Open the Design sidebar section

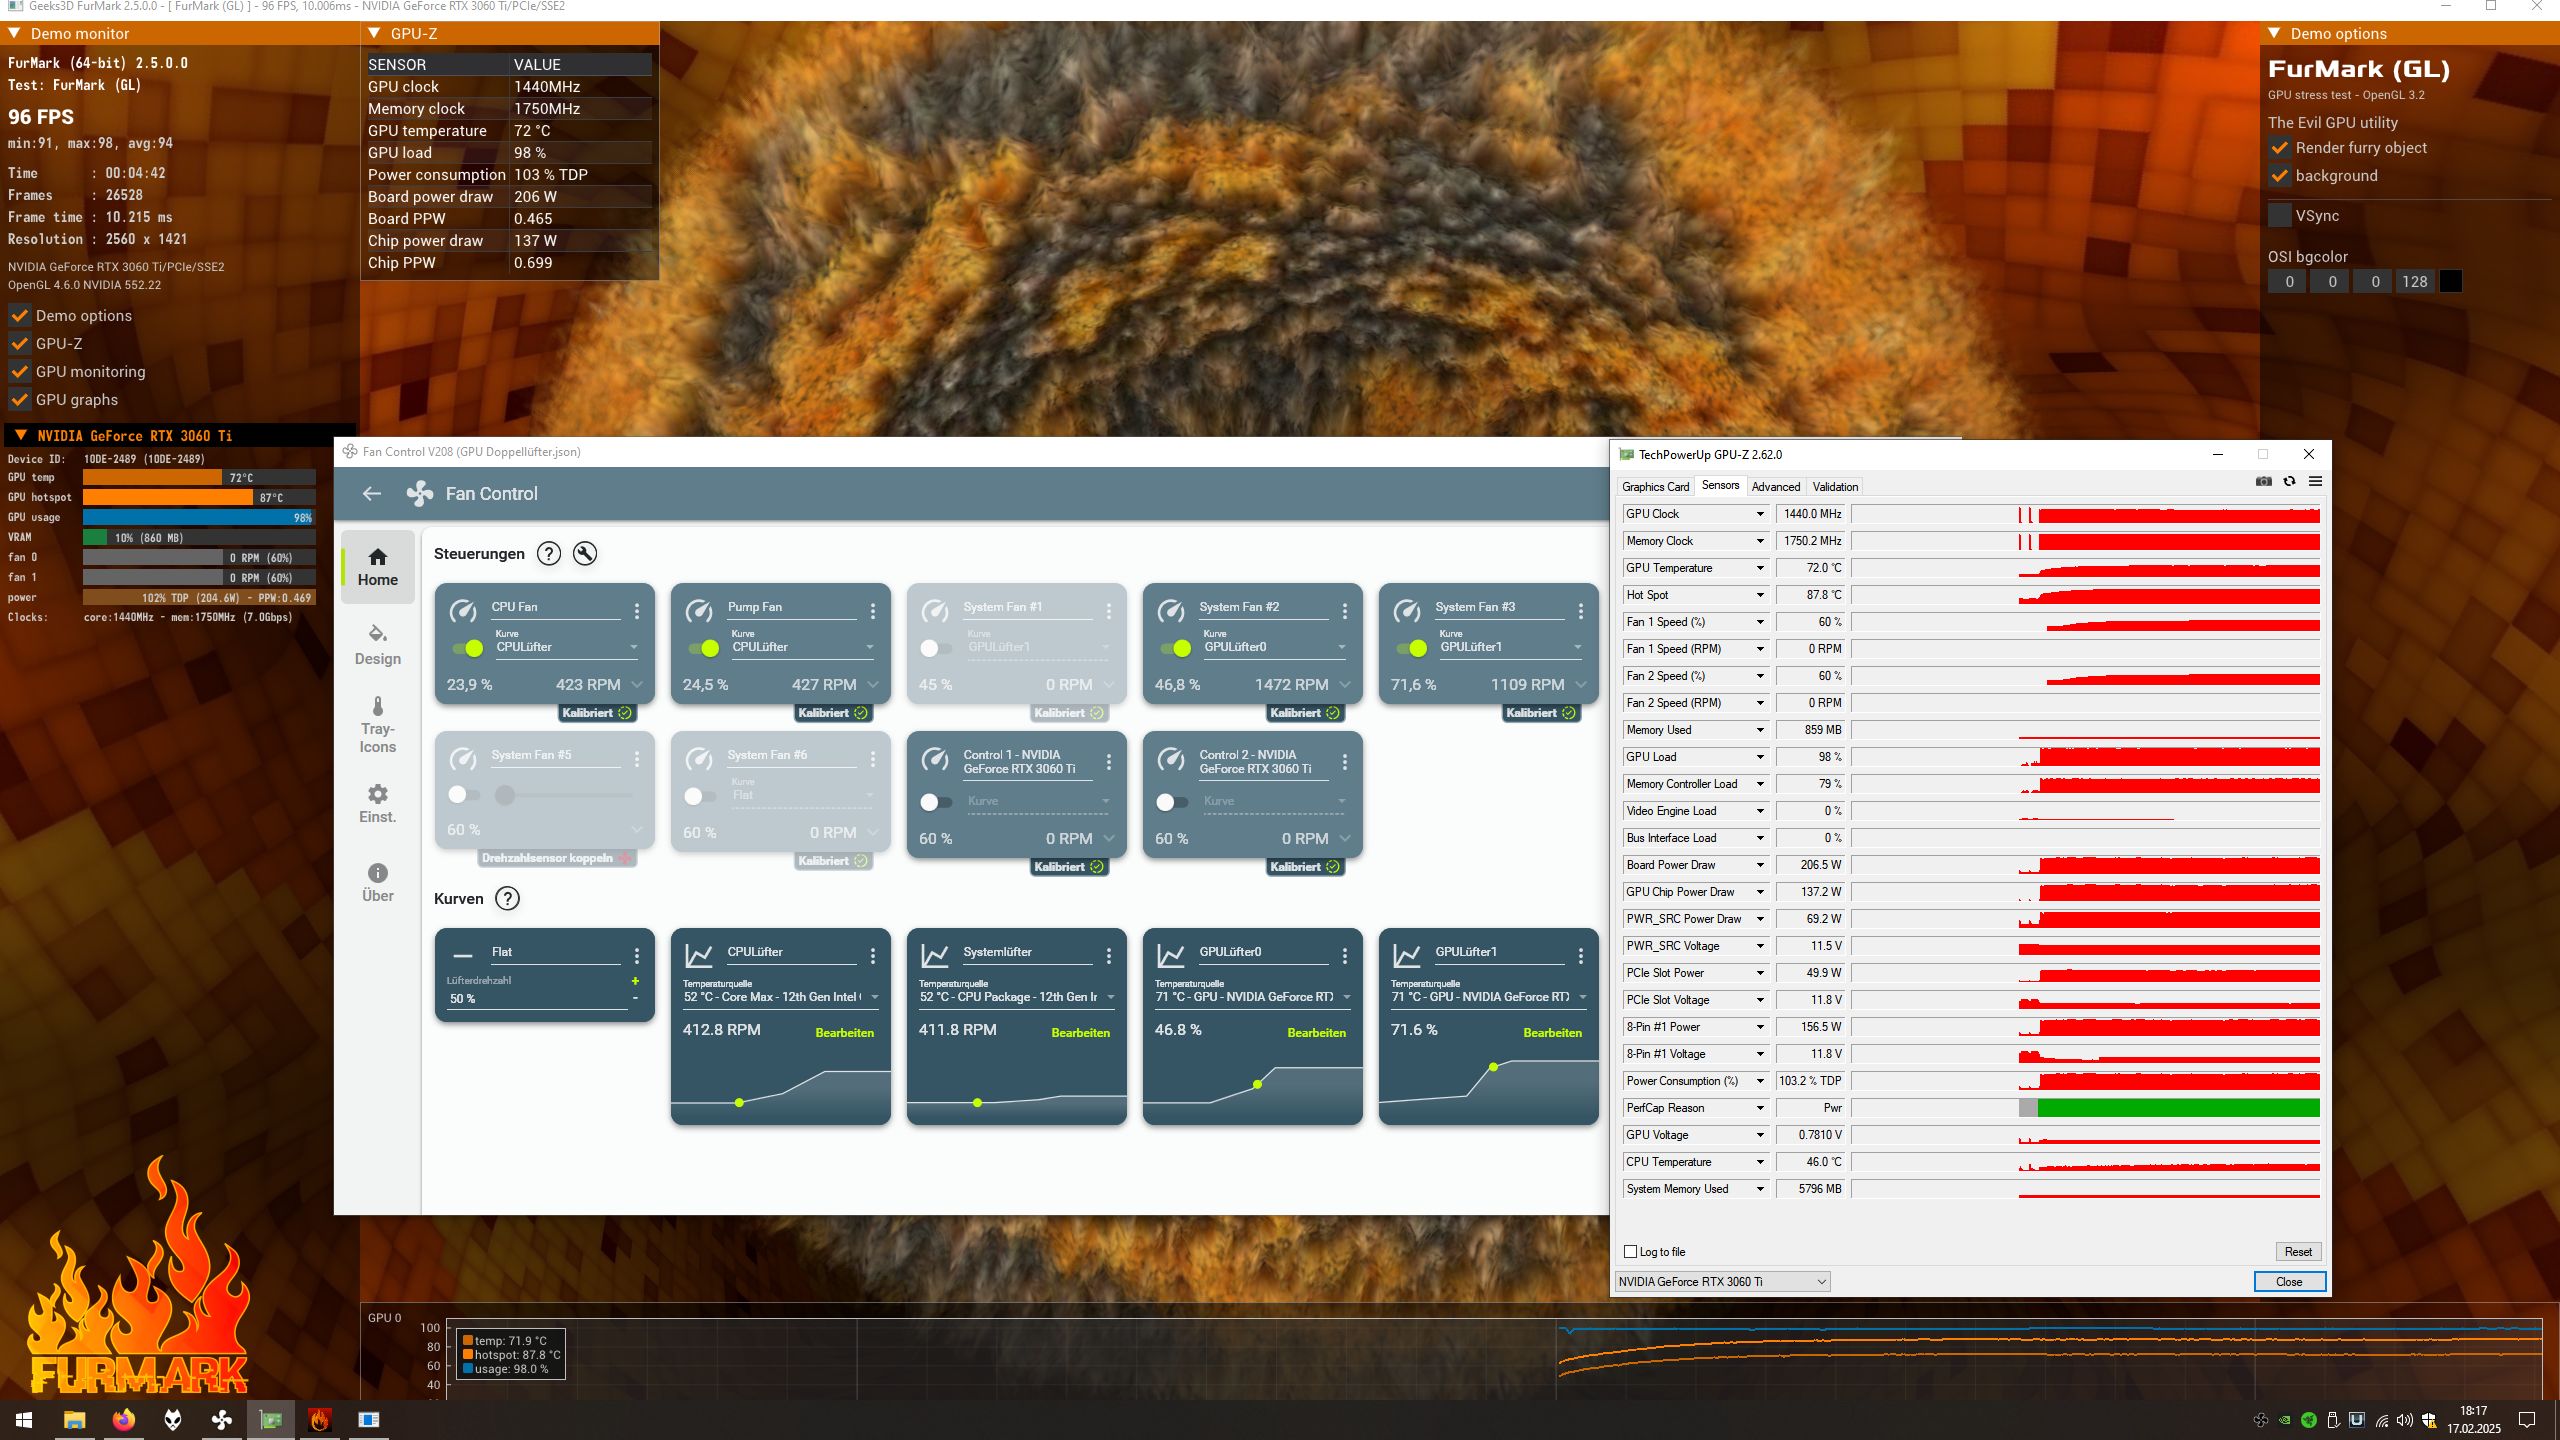point(377,645)
